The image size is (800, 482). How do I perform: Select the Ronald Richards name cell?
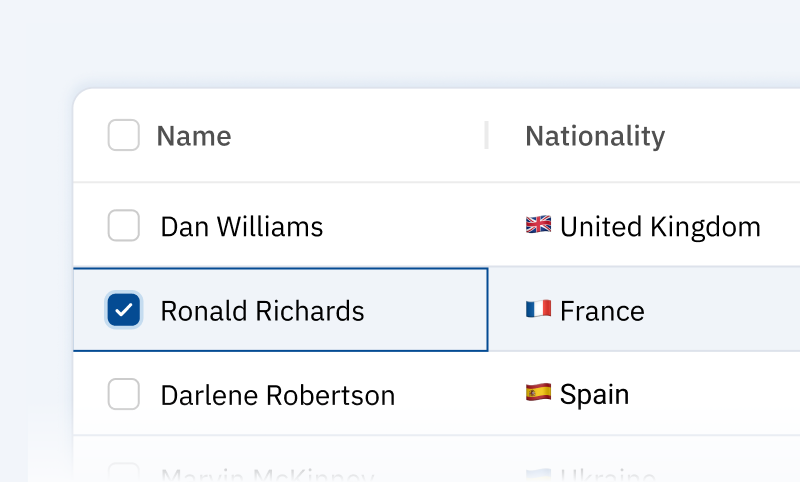coord(262,311)
